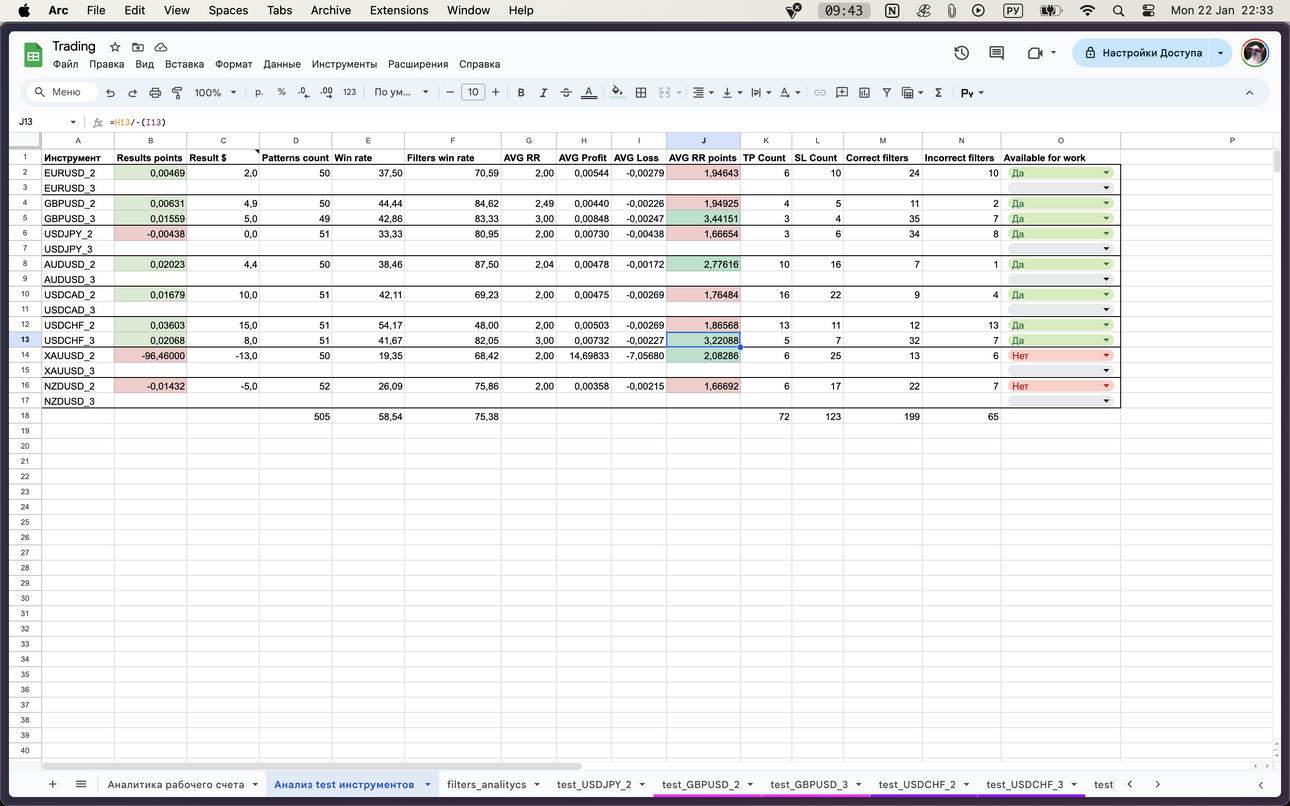The image size is (1290, 806).
Task: Click the add sheet plus button
Action: pos(53,784)
